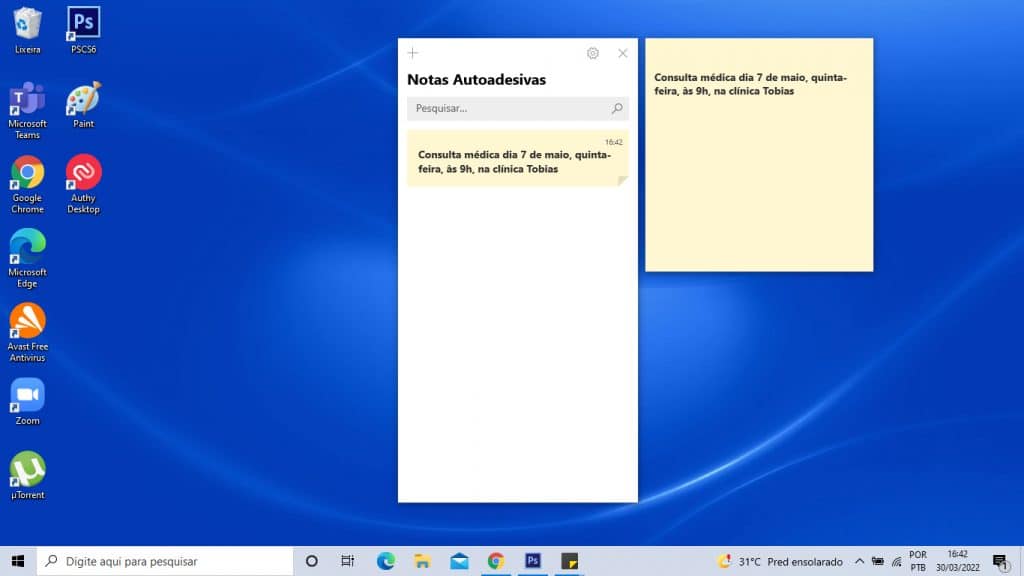This screenshot has height=576, width=1024.
Task: Launch Edge from the taskbar
Action: tap(385, 561)
